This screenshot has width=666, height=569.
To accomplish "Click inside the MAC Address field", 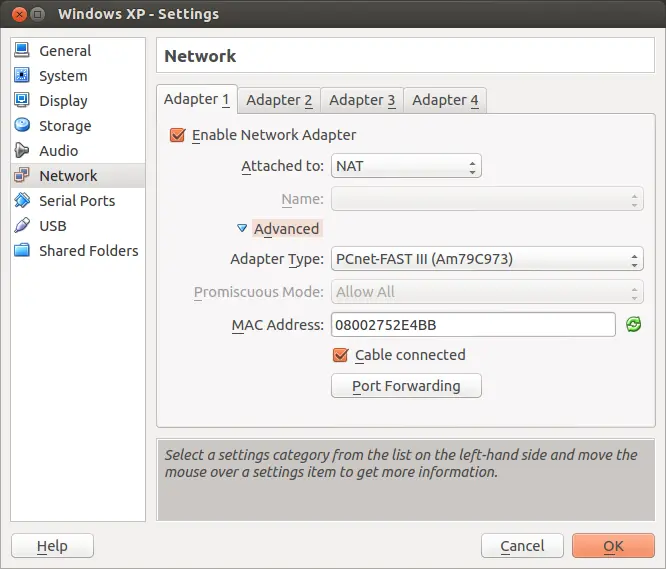I will 473,325.
